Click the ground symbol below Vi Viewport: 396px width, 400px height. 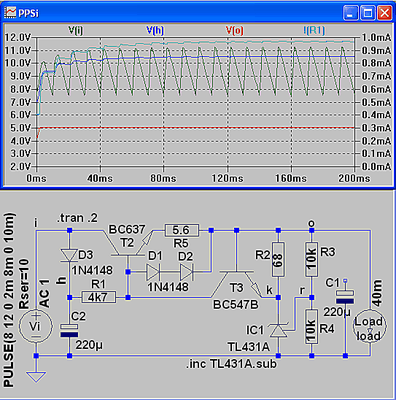[36, 377]
